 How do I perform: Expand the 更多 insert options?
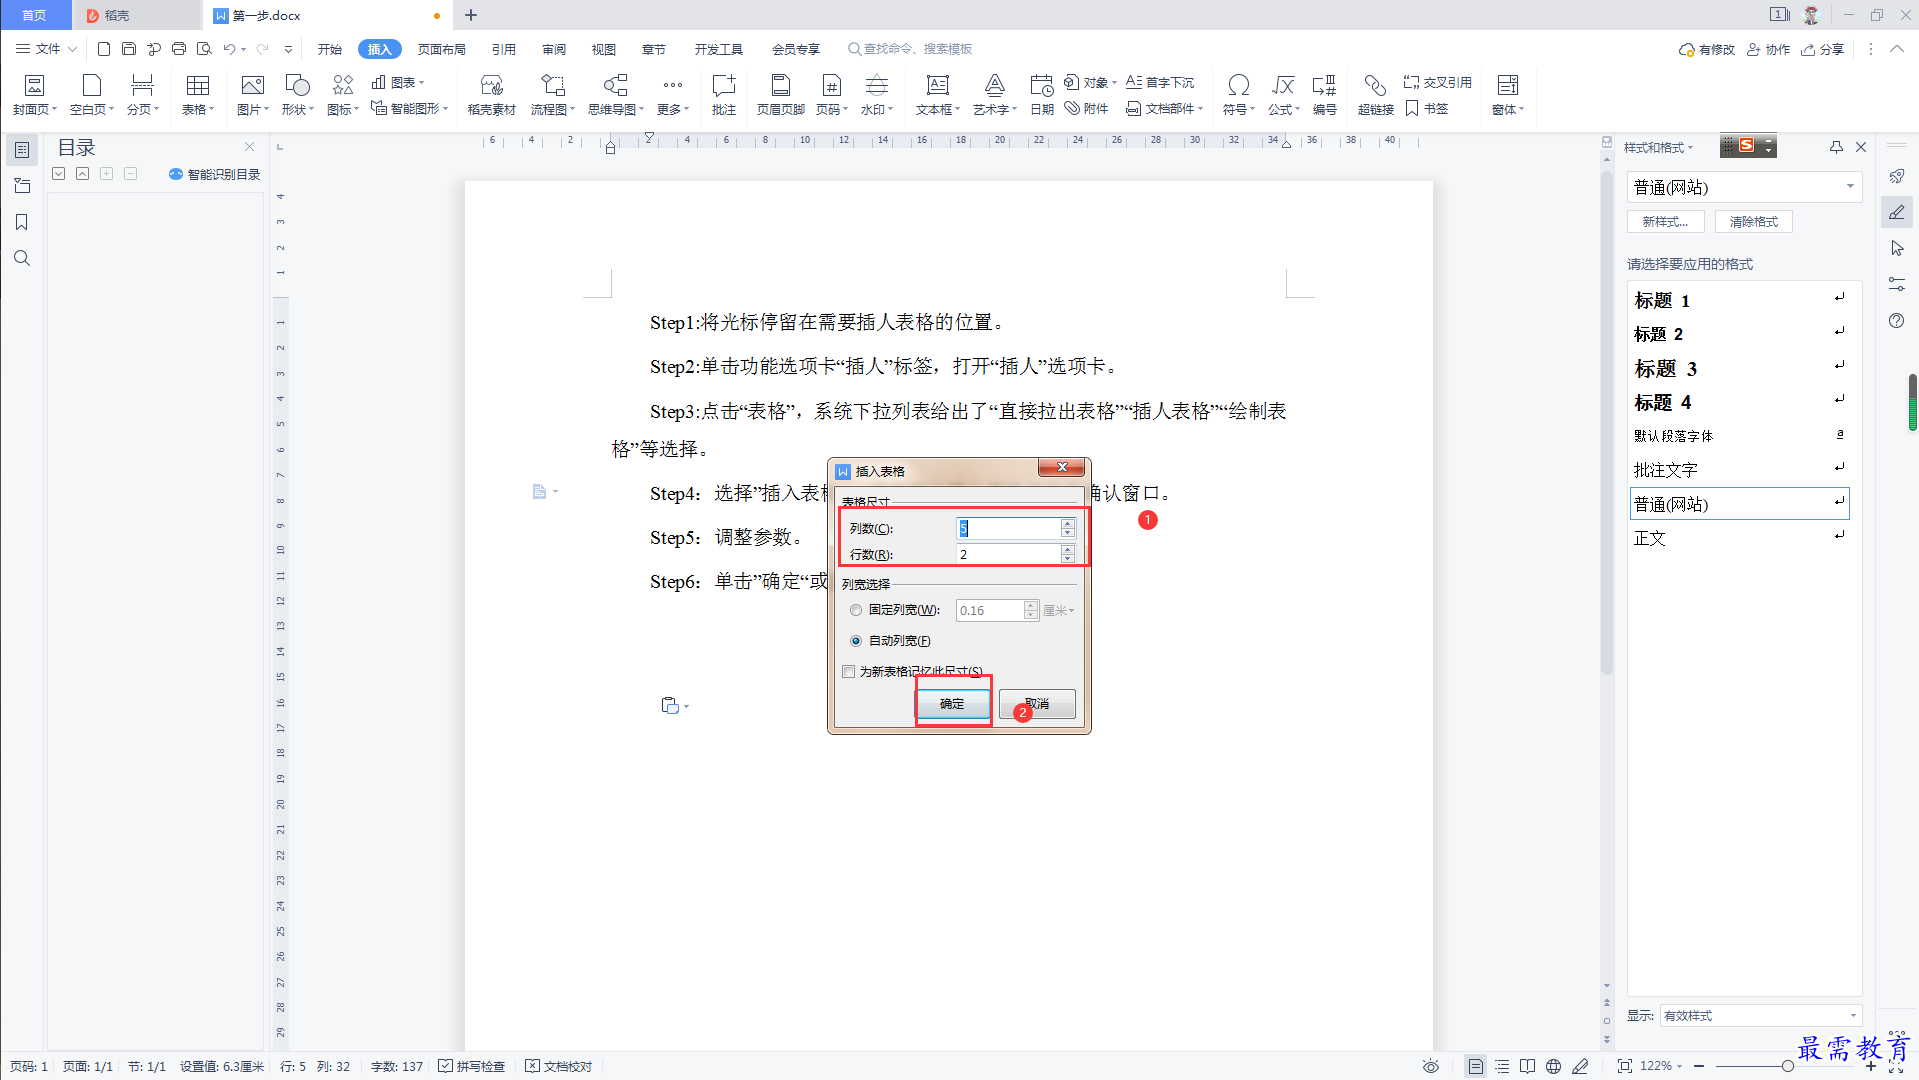pos(673,95)
